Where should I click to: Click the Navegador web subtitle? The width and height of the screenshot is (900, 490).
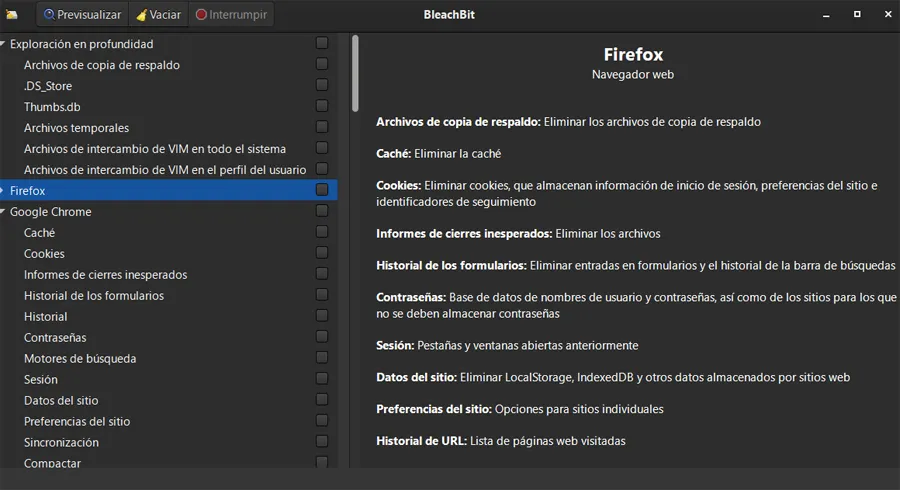click(633, 75)
